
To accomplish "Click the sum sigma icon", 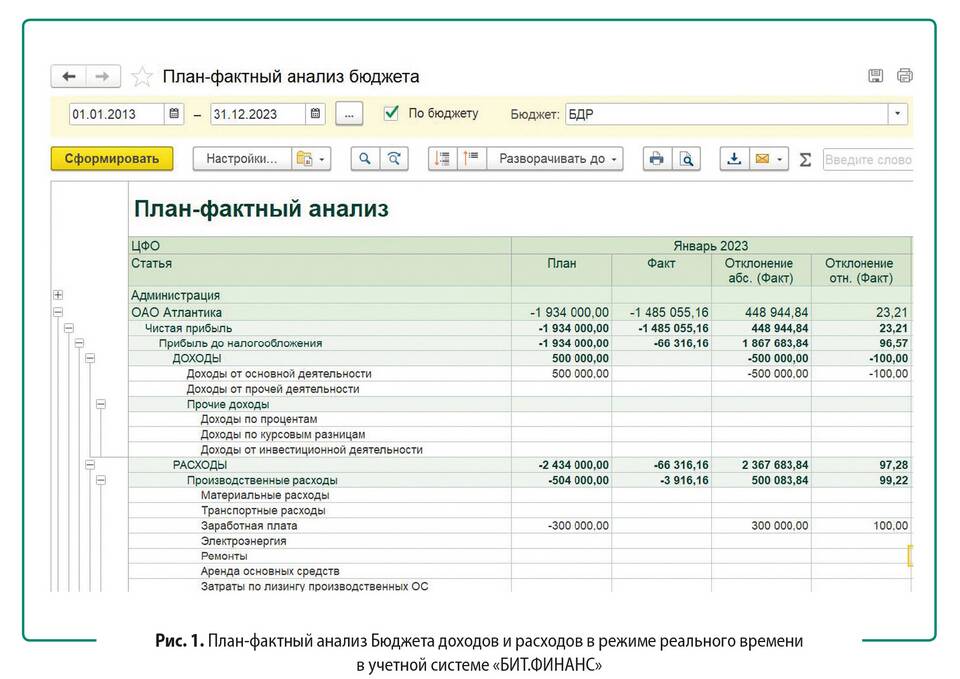I will pyautogui.click(x=805, y=159).
